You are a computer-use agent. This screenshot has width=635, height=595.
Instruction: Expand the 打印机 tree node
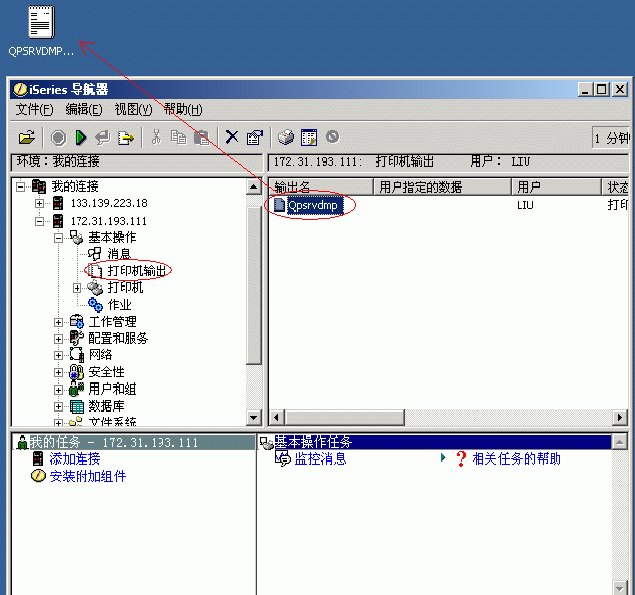pos(77,288)
